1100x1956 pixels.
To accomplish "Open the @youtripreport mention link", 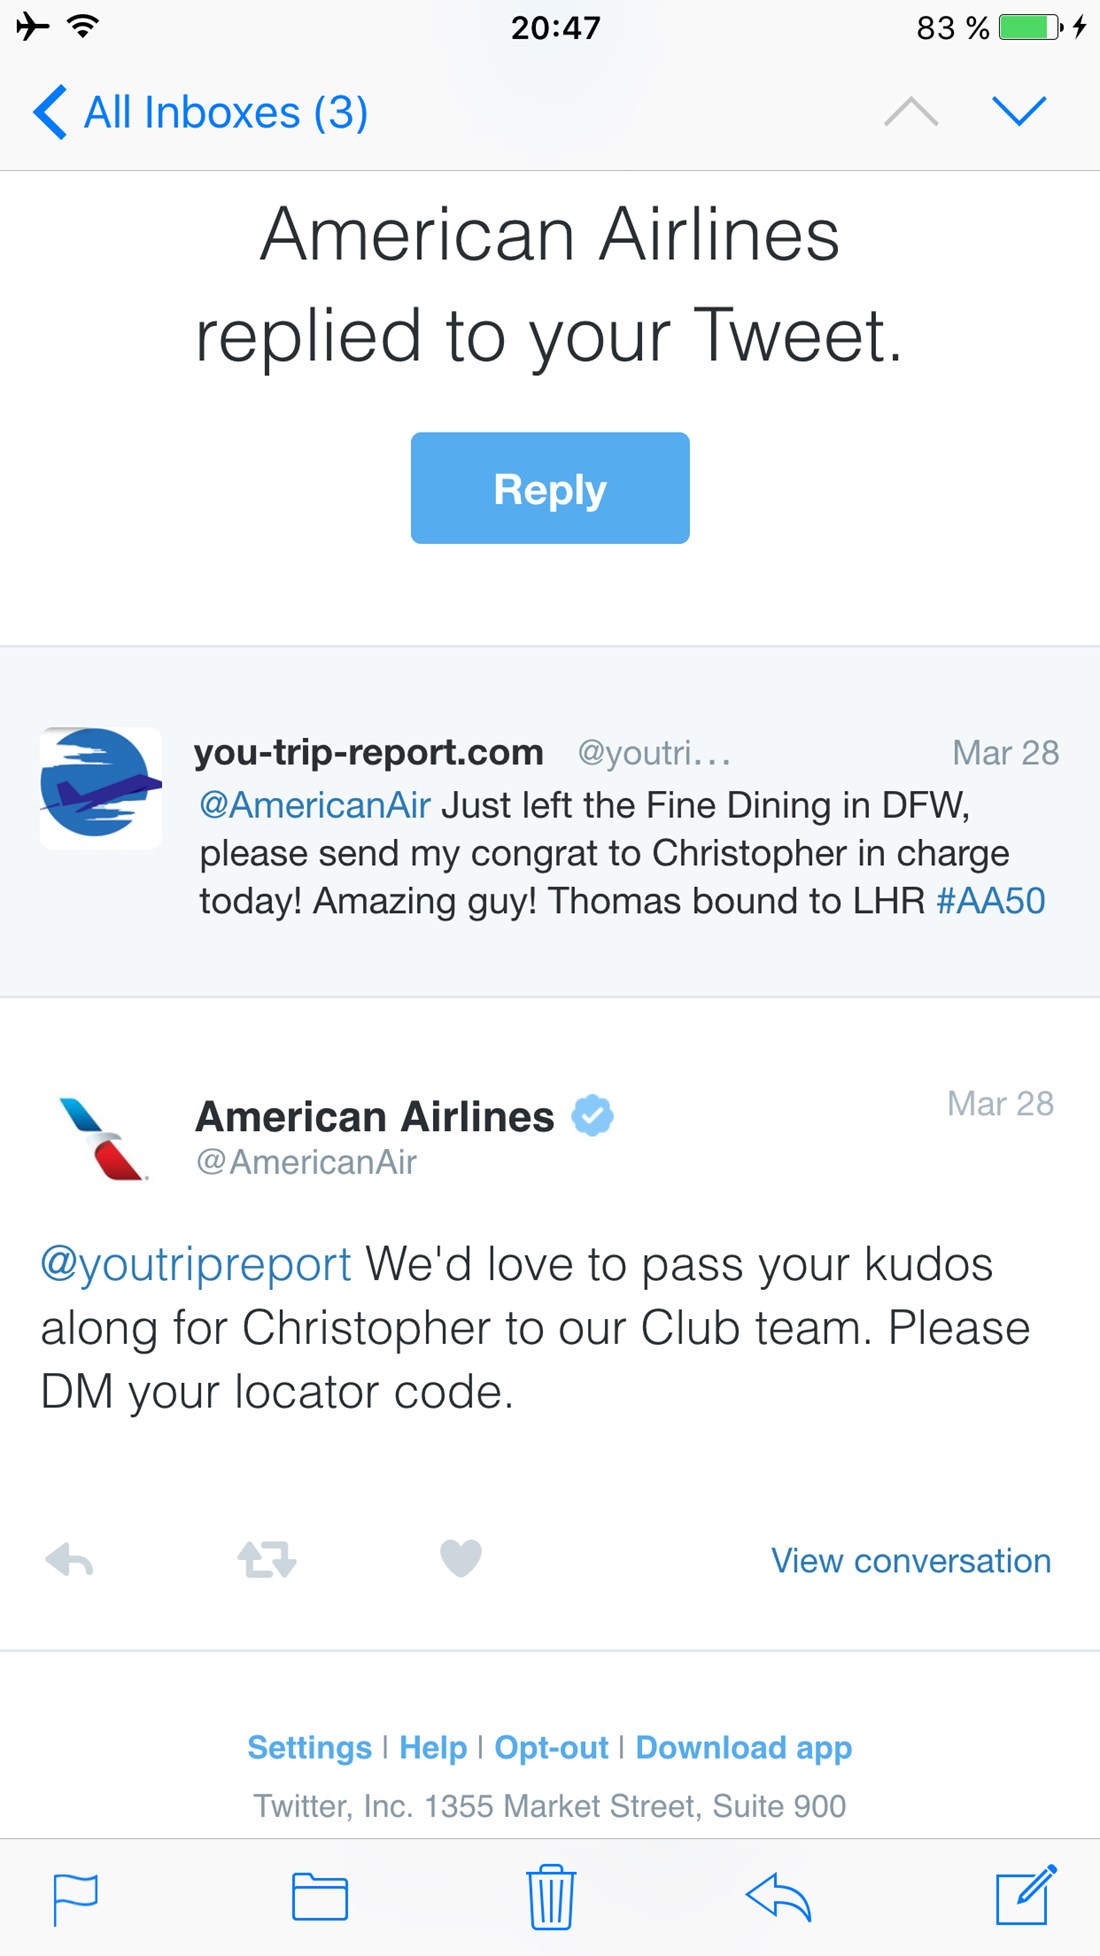I will click(x=196, y=1264).
